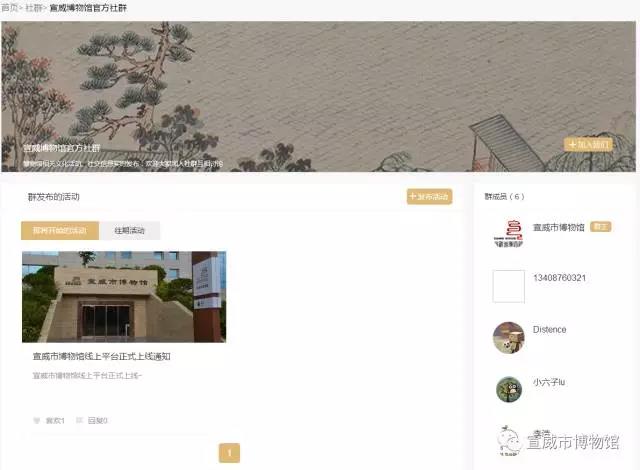Viewport: 640px width, 470px height.
Task: Click the 发布活动 publish activity button
Action: click(x=429, y=196)
